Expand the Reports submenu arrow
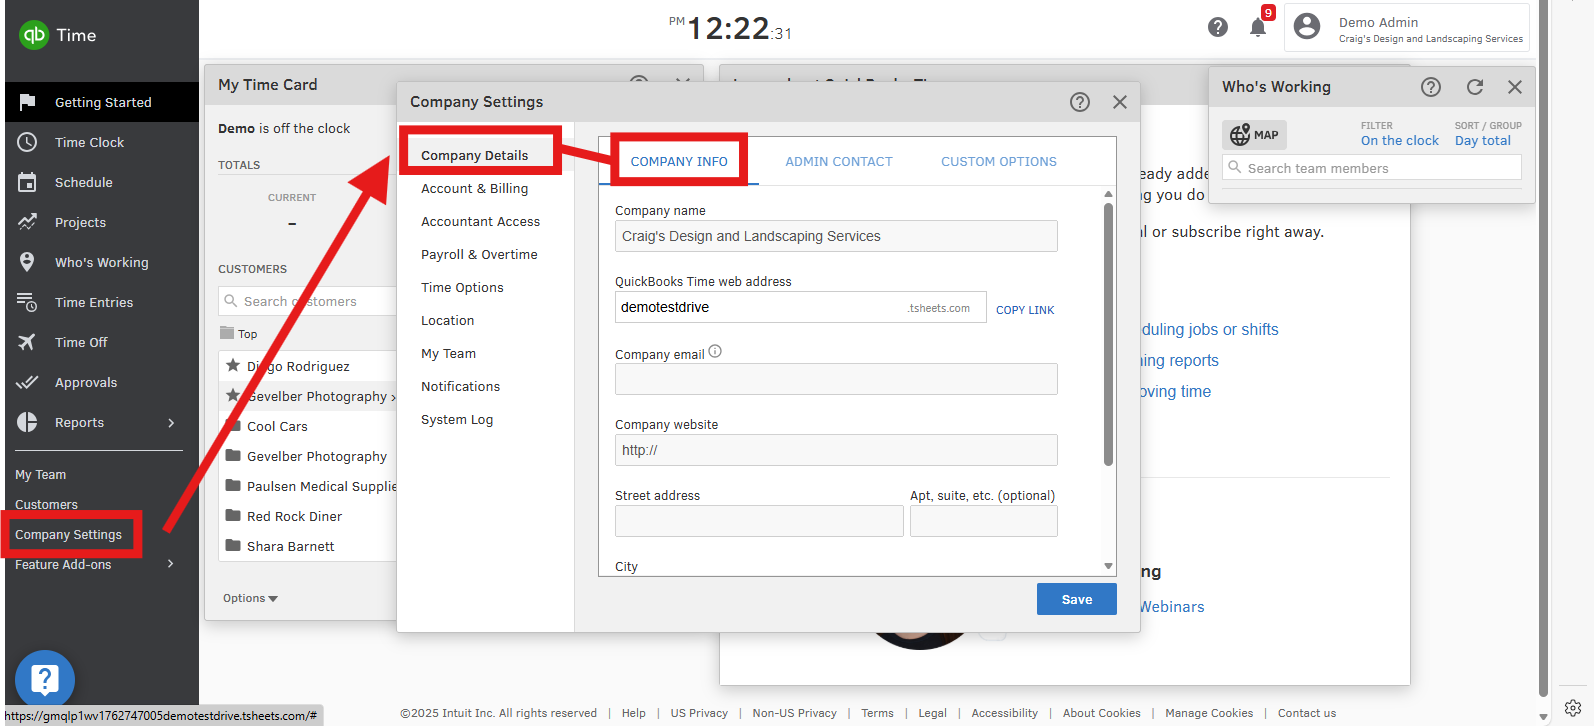This screenshot has width=1594, height=726. (171, 423)
